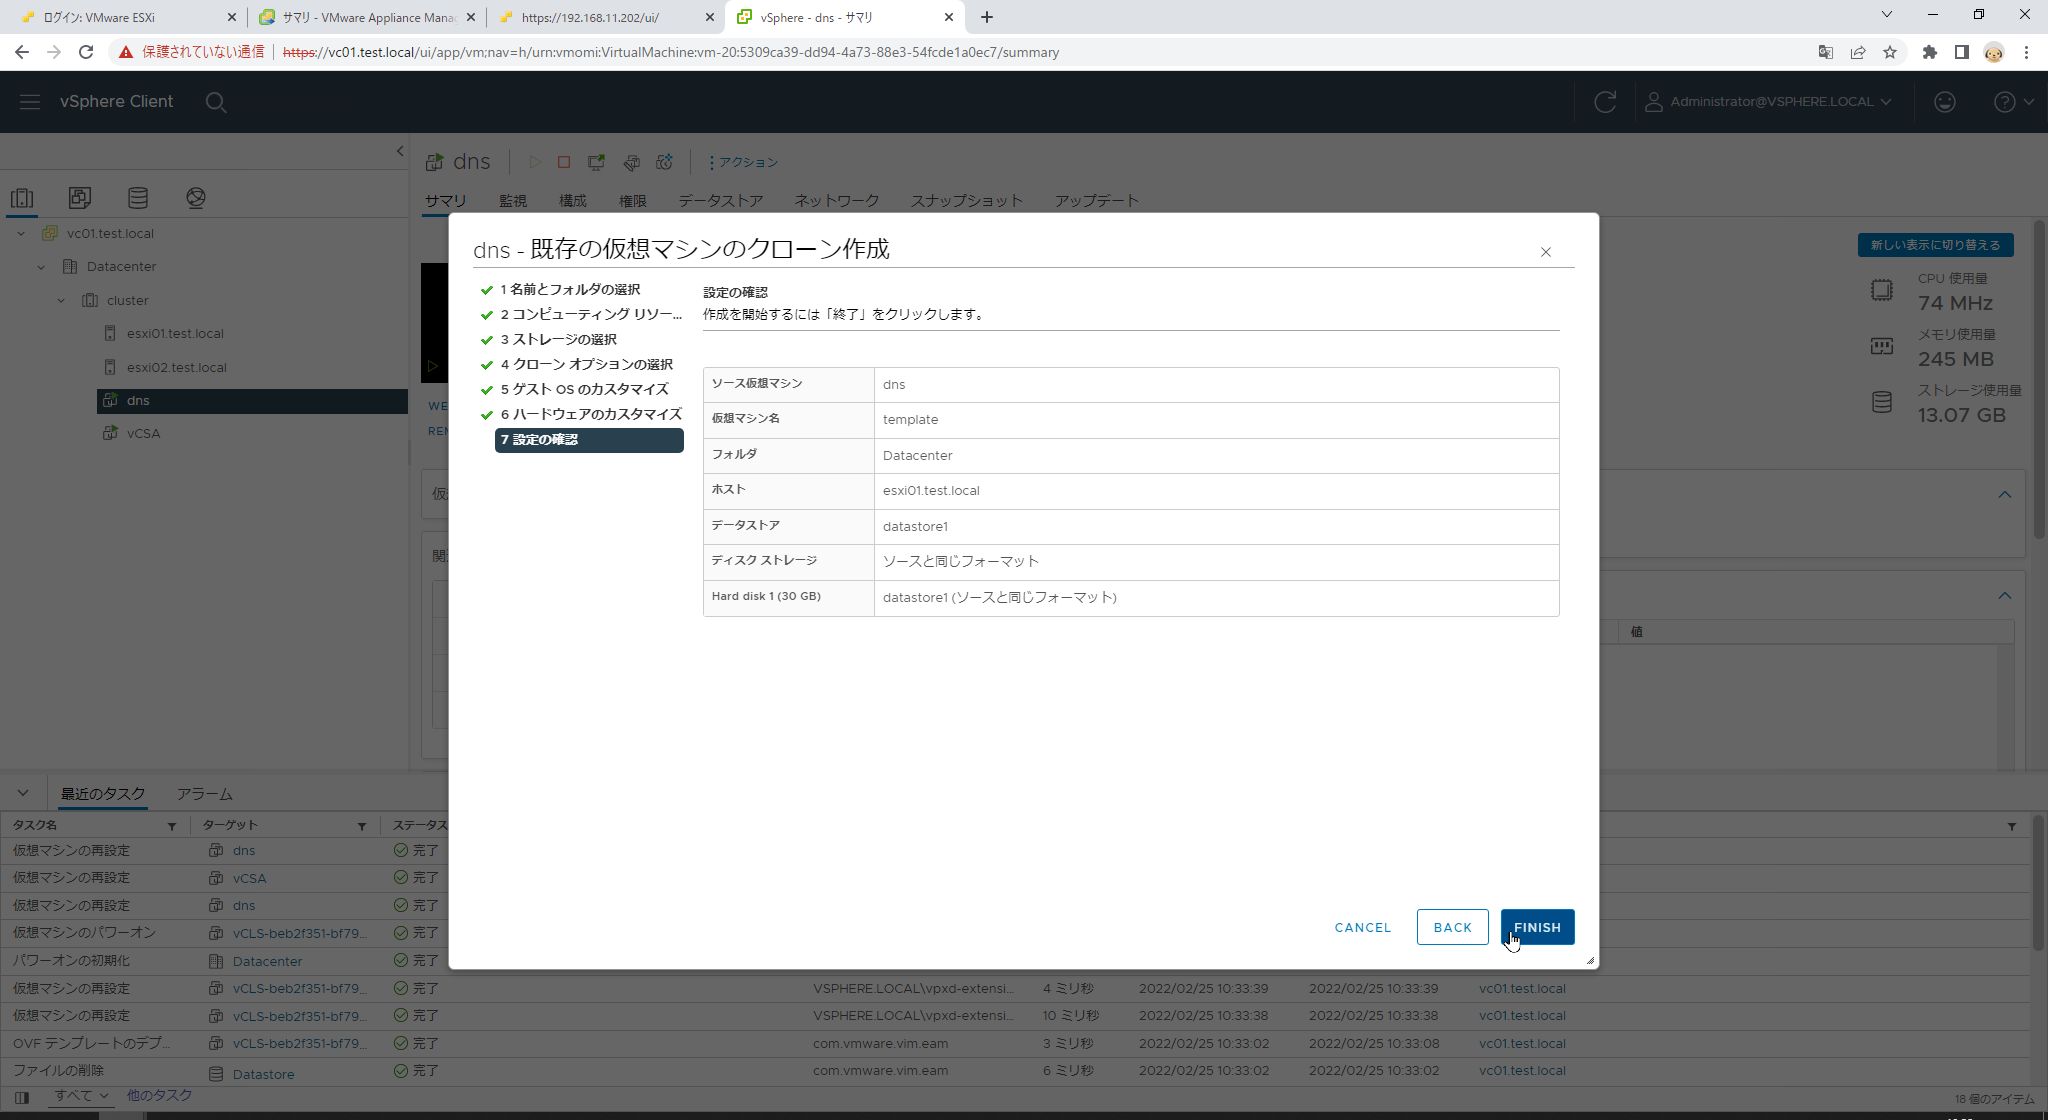This screenshot has width=2048, height=1120.
Task: Select Hosts and Clusters inventory icon
Action: 22,198
